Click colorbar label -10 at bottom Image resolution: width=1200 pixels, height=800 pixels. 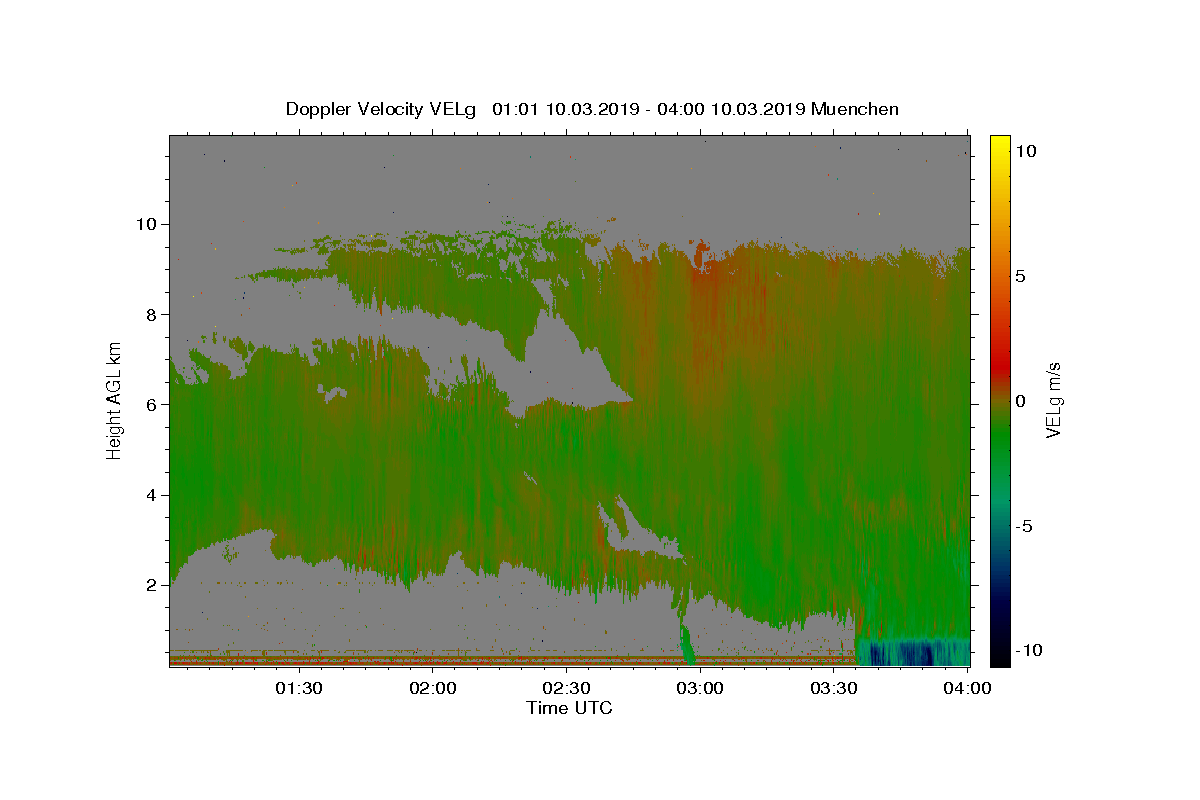[1028, 651]
